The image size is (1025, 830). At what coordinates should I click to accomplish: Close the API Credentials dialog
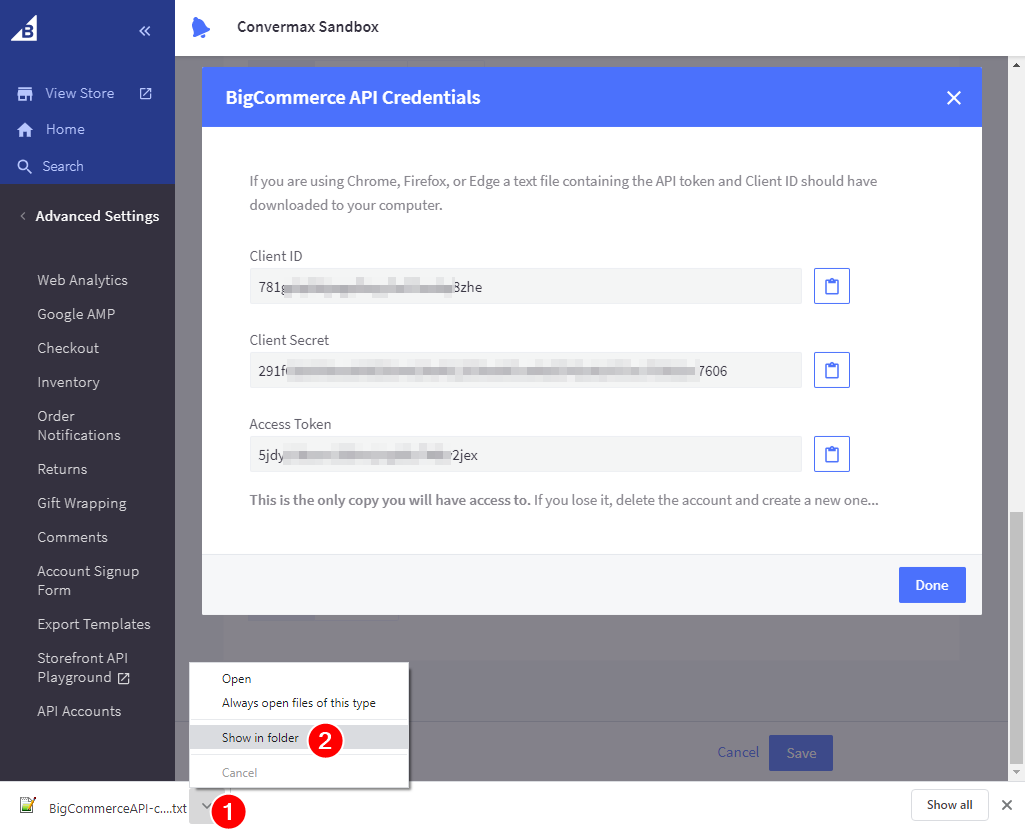click(954, 97)
